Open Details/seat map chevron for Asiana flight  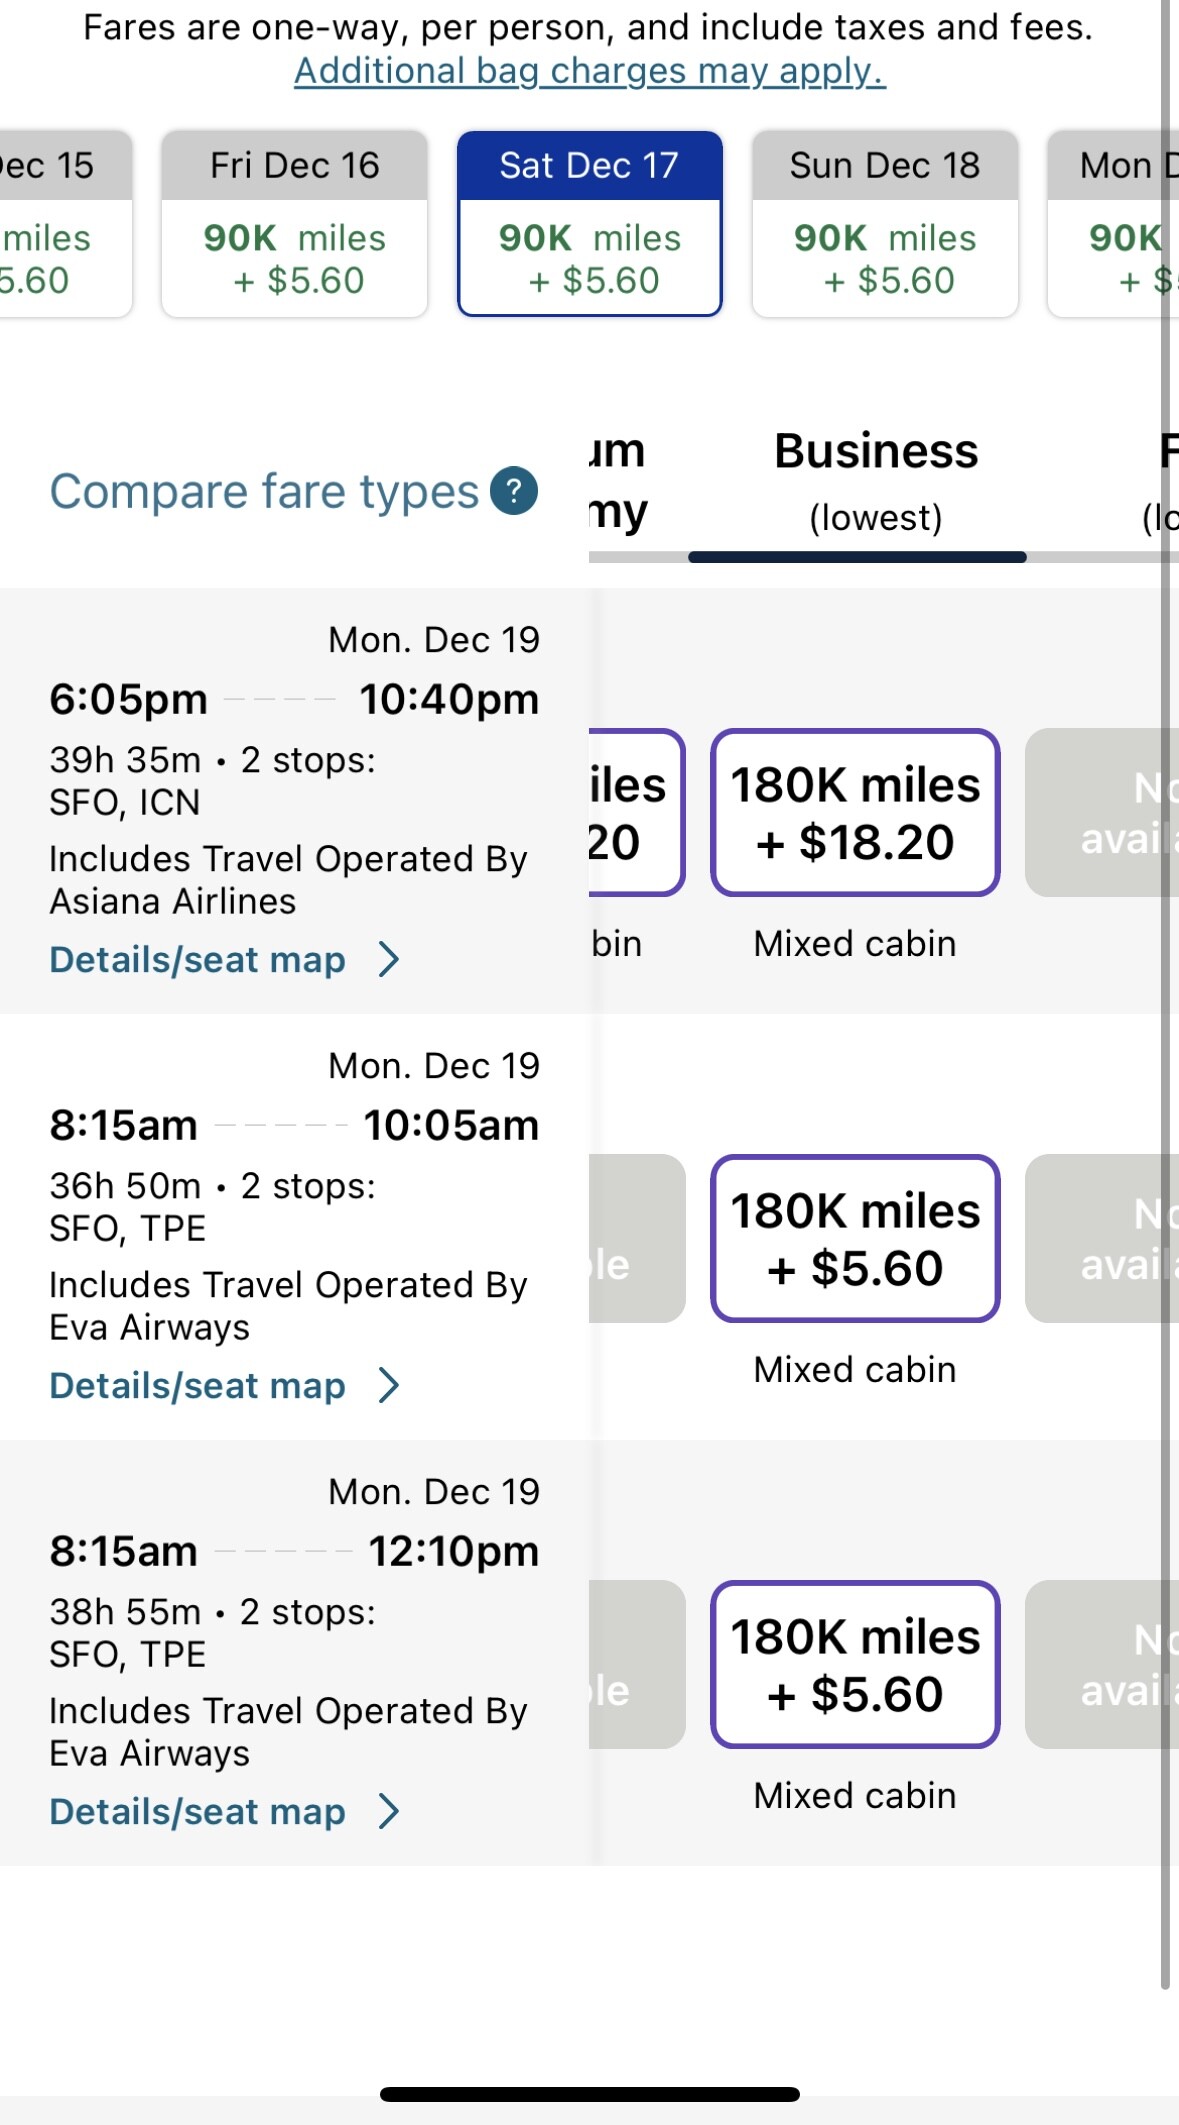389,960
